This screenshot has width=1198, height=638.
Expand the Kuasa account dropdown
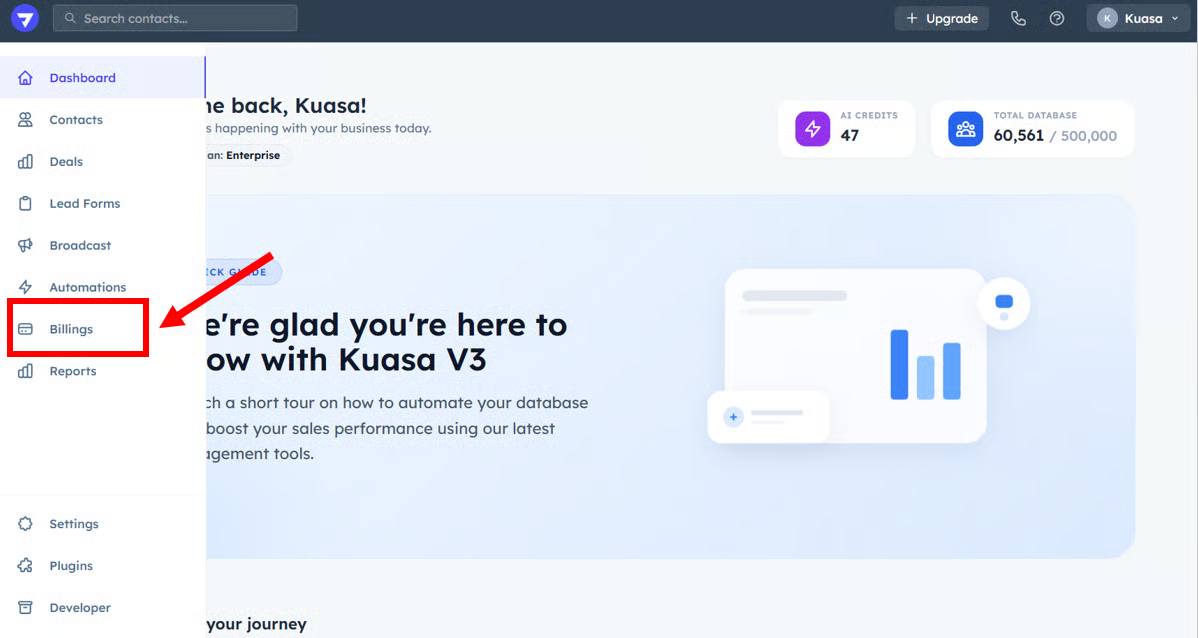click(1139, 18)
